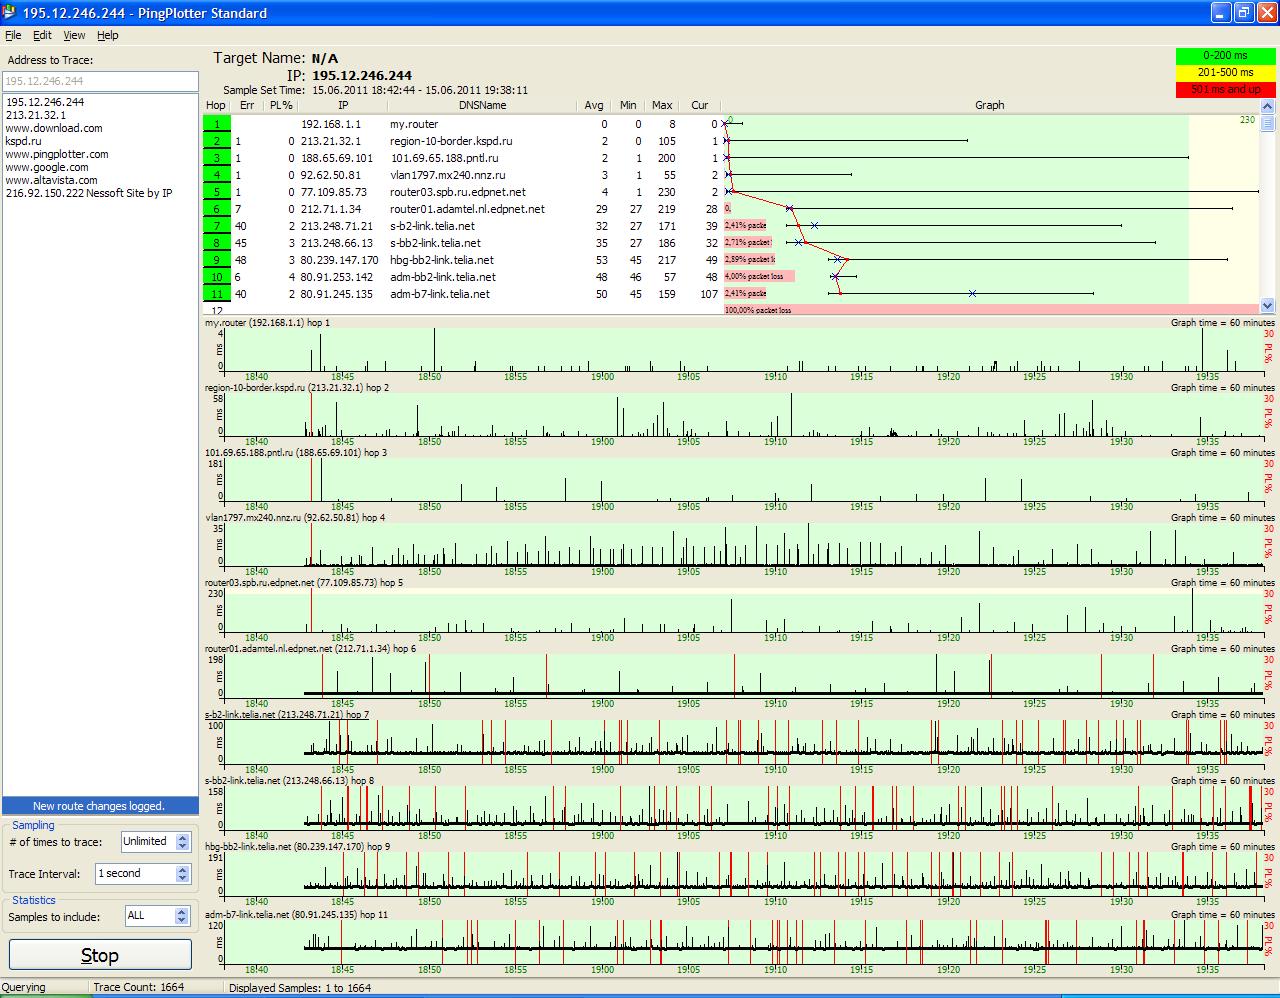Select www.download.com in the address list
The height and width of the screenshot is (998, 1280).
(x=54, y=128)
